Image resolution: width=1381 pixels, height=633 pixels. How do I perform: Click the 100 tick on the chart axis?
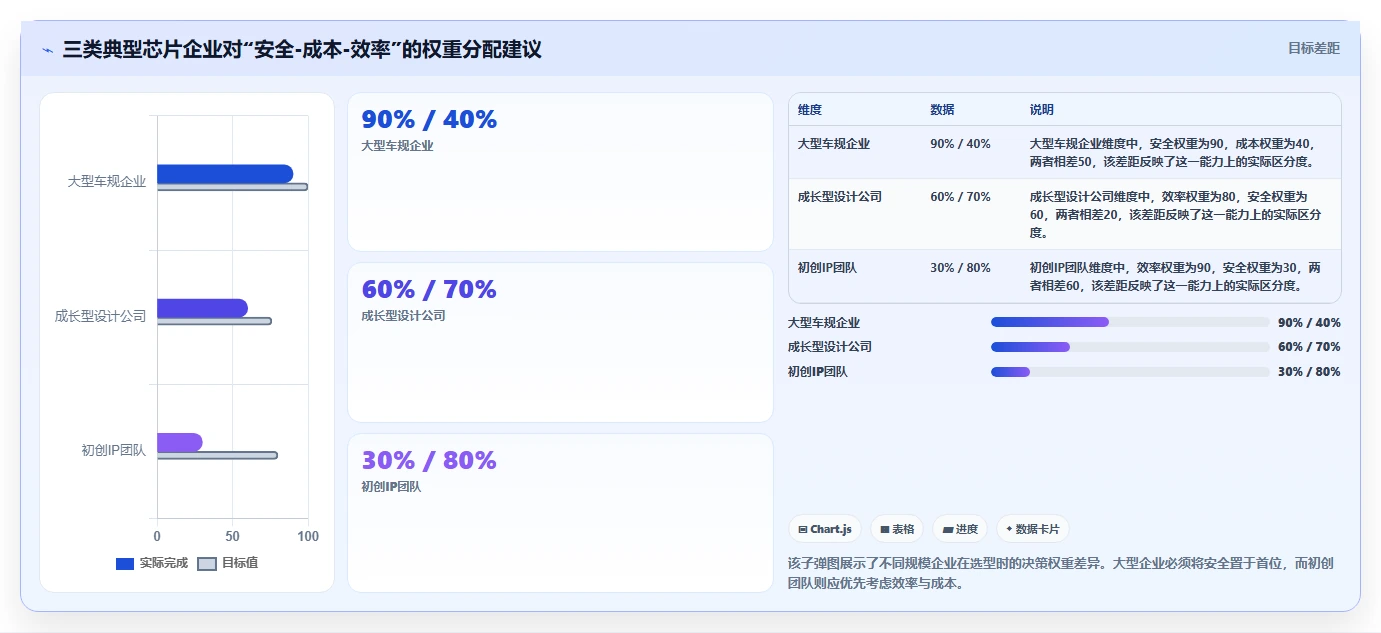pos(308,536)
